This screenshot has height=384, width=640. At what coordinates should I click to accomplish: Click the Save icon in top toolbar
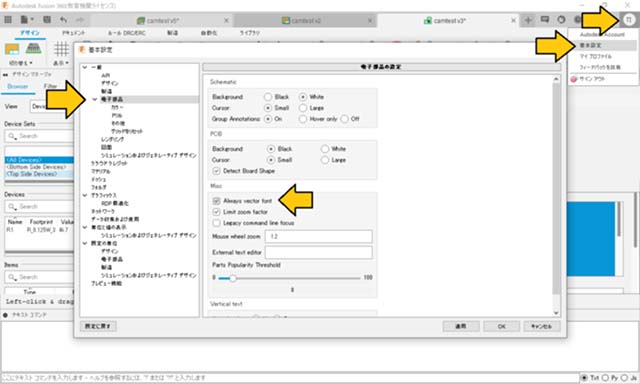tap(47, 19)
